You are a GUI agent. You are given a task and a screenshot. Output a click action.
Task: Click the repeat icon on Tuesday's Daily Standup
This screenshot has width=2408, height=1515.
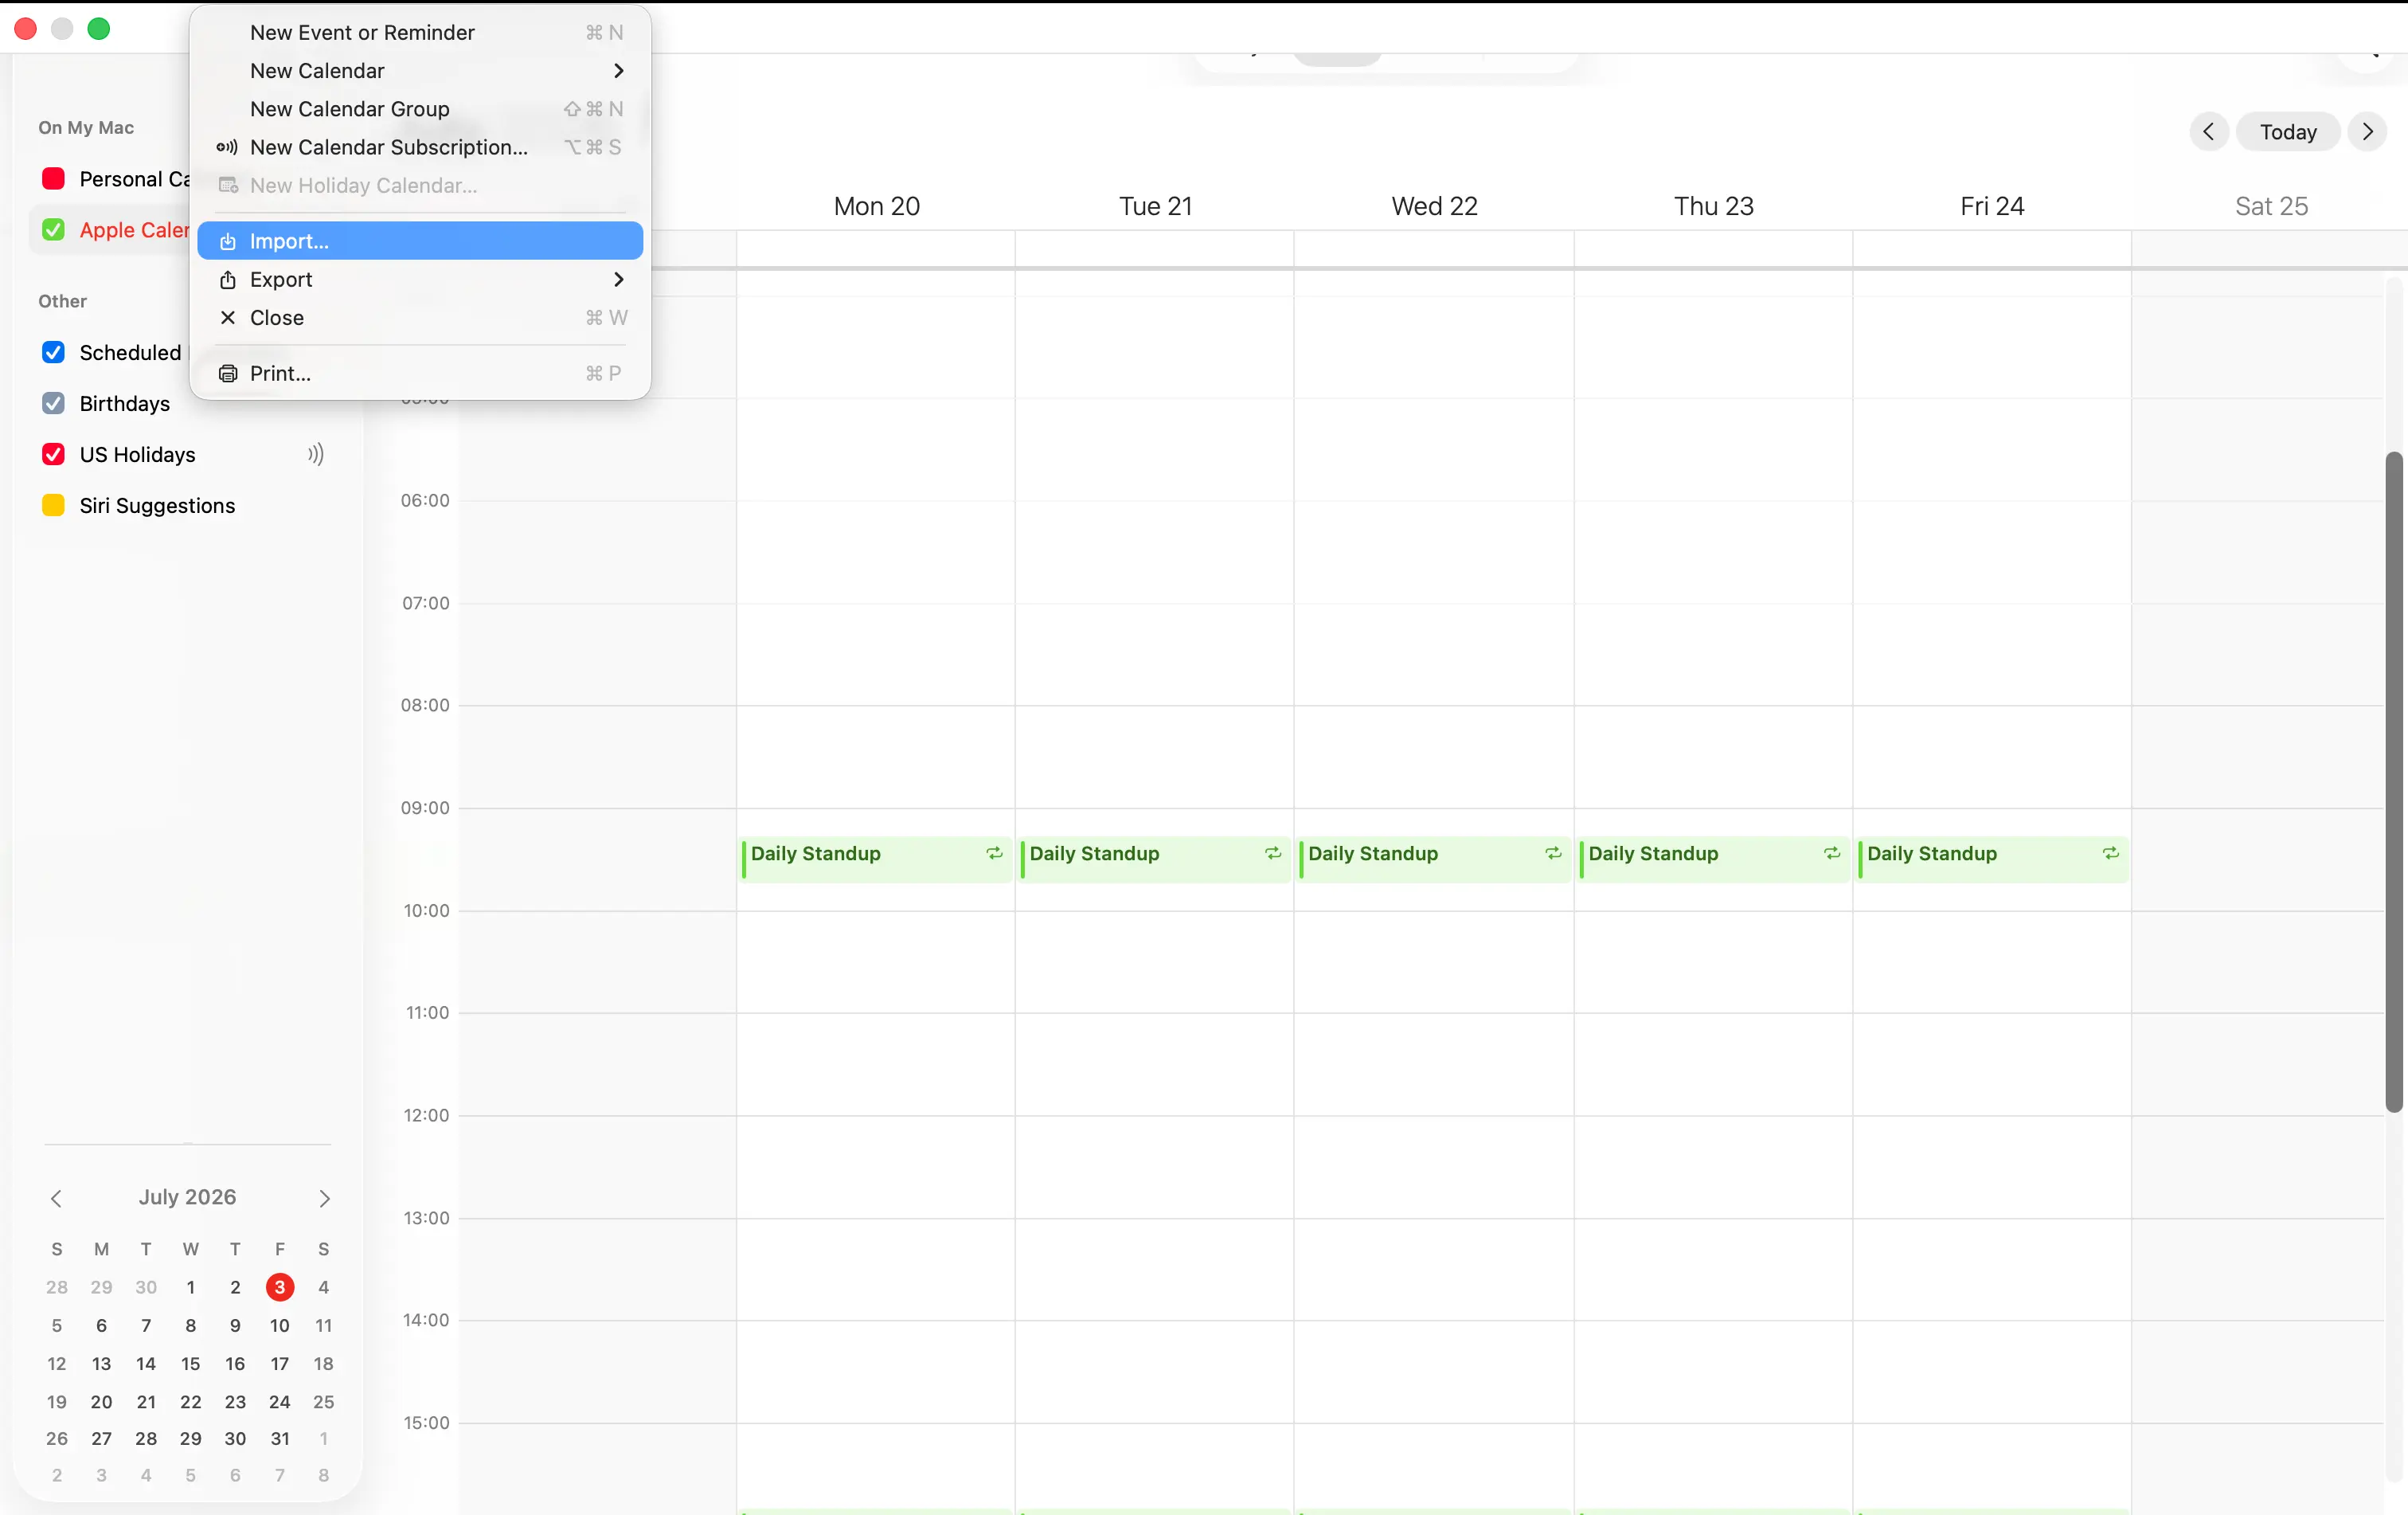click(1273, 853)
